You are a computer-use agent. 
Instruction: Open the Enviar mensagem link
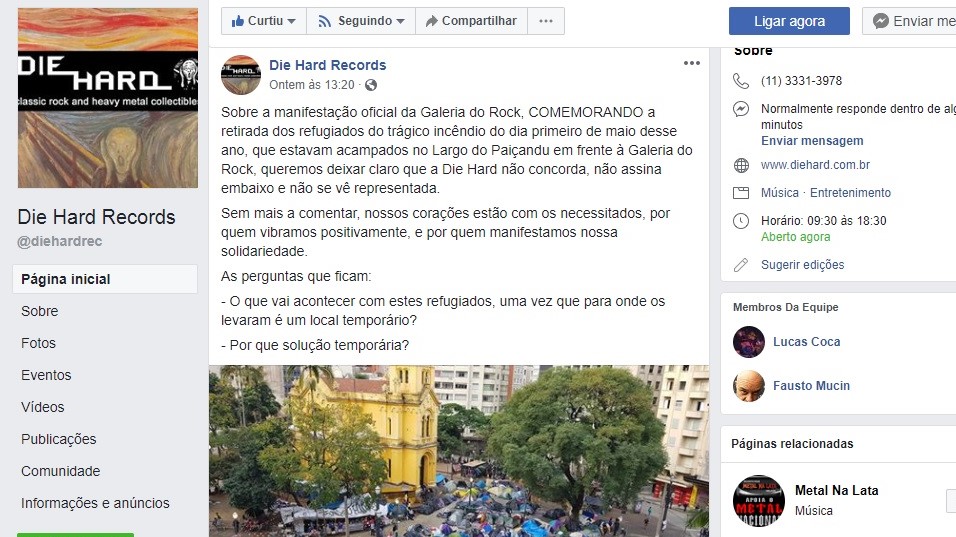pos(812,141)
